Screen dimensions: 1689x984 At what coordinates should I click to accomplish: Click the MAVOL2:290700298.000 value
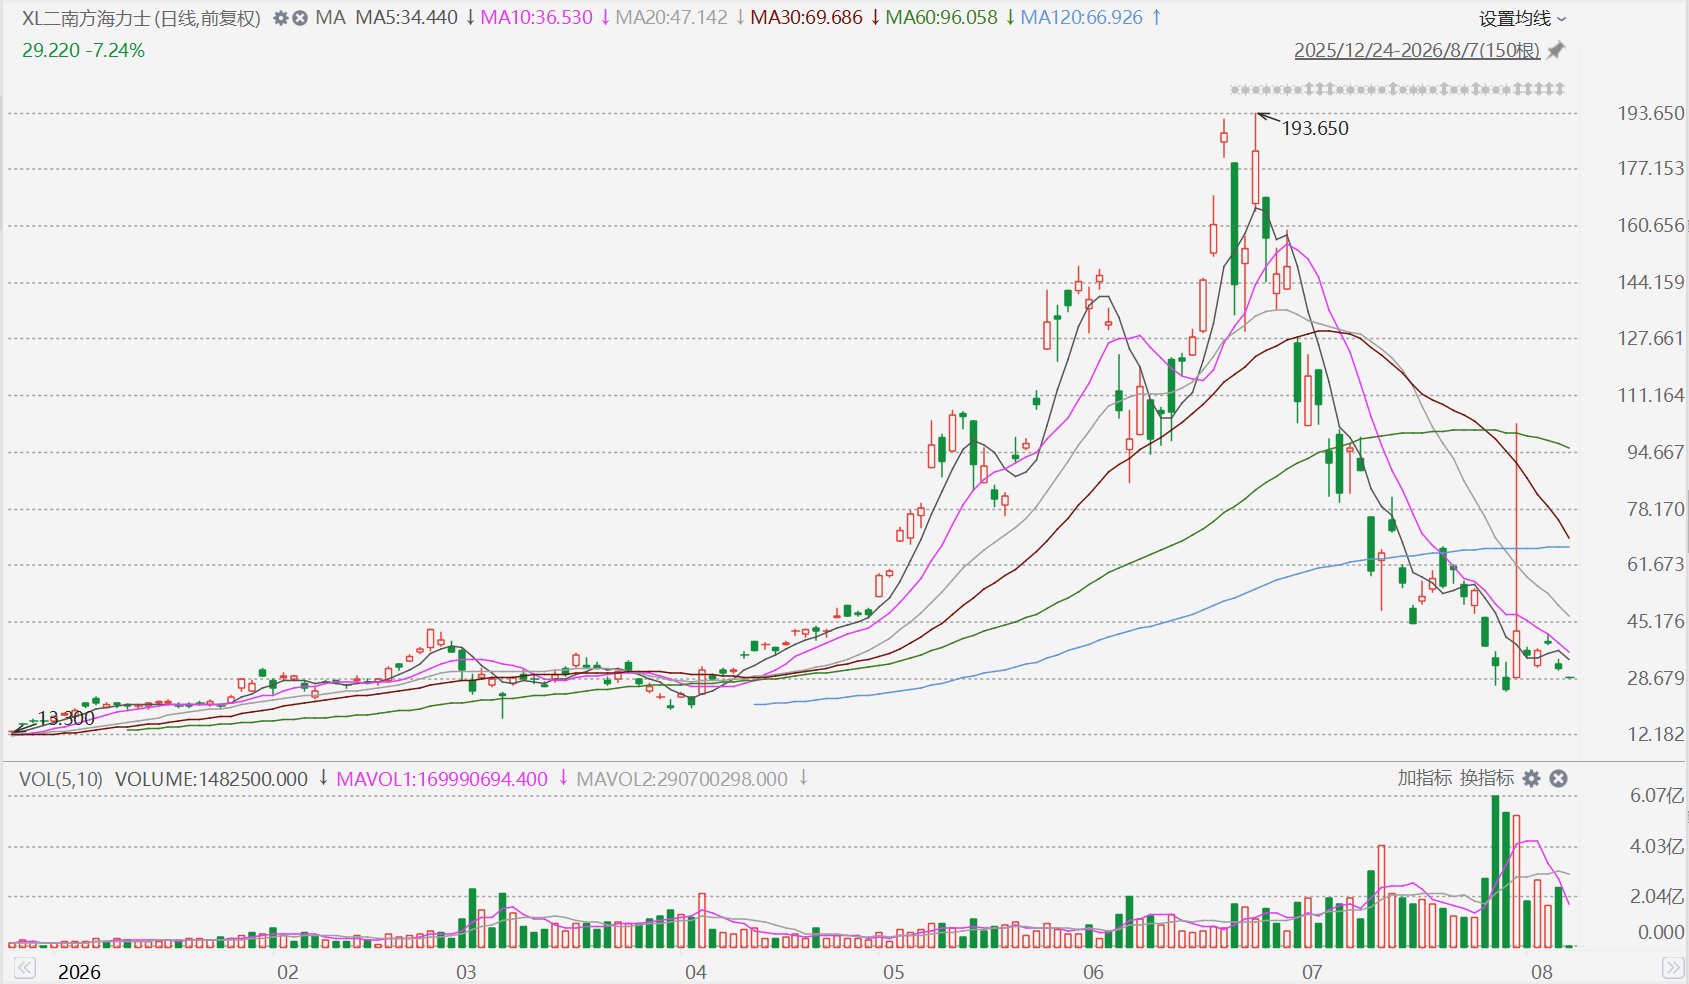click(x=682, y=779)
